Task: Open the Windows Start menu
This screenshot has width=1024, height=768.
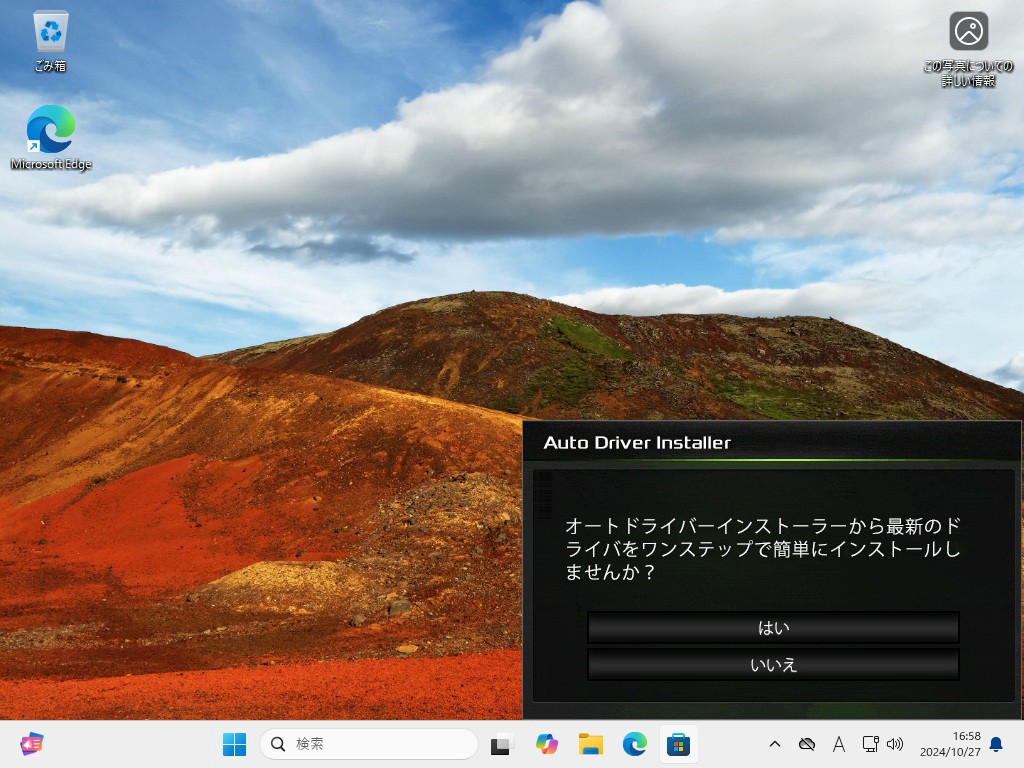Action: [235, 744]
